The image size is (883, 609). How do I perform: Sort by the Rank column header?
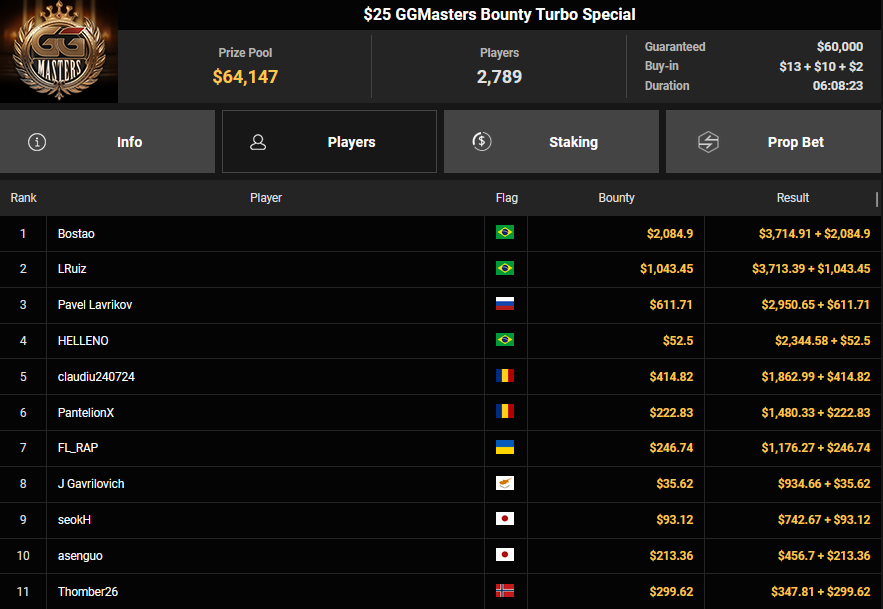coord(23,198)
